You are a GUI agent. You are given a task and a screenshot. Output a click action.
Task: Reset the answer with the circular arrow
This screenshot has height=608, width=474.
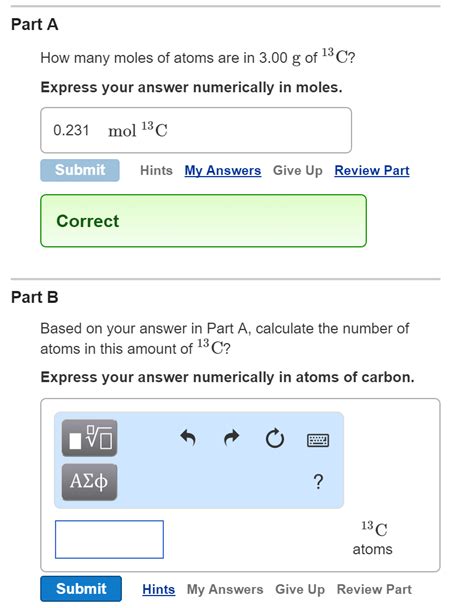coord(275,439)
